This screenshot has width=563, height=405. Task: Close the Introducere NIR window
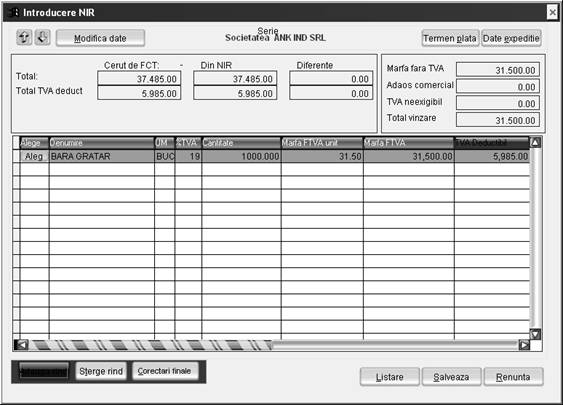tap(552, 13)
